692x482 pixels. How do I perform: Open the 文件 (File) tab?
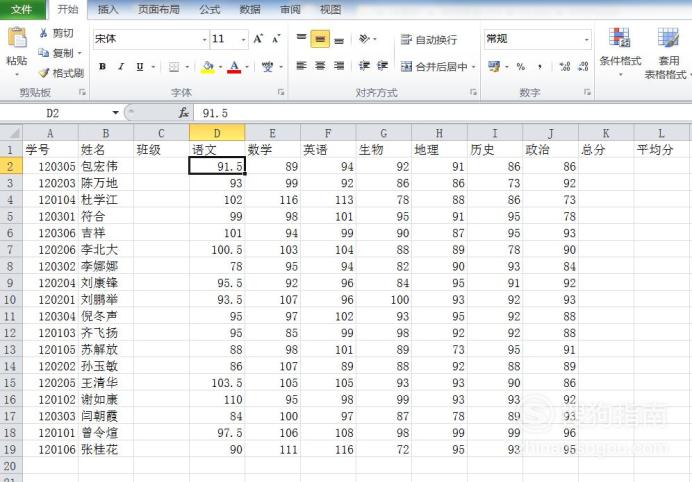coord(22,9)
